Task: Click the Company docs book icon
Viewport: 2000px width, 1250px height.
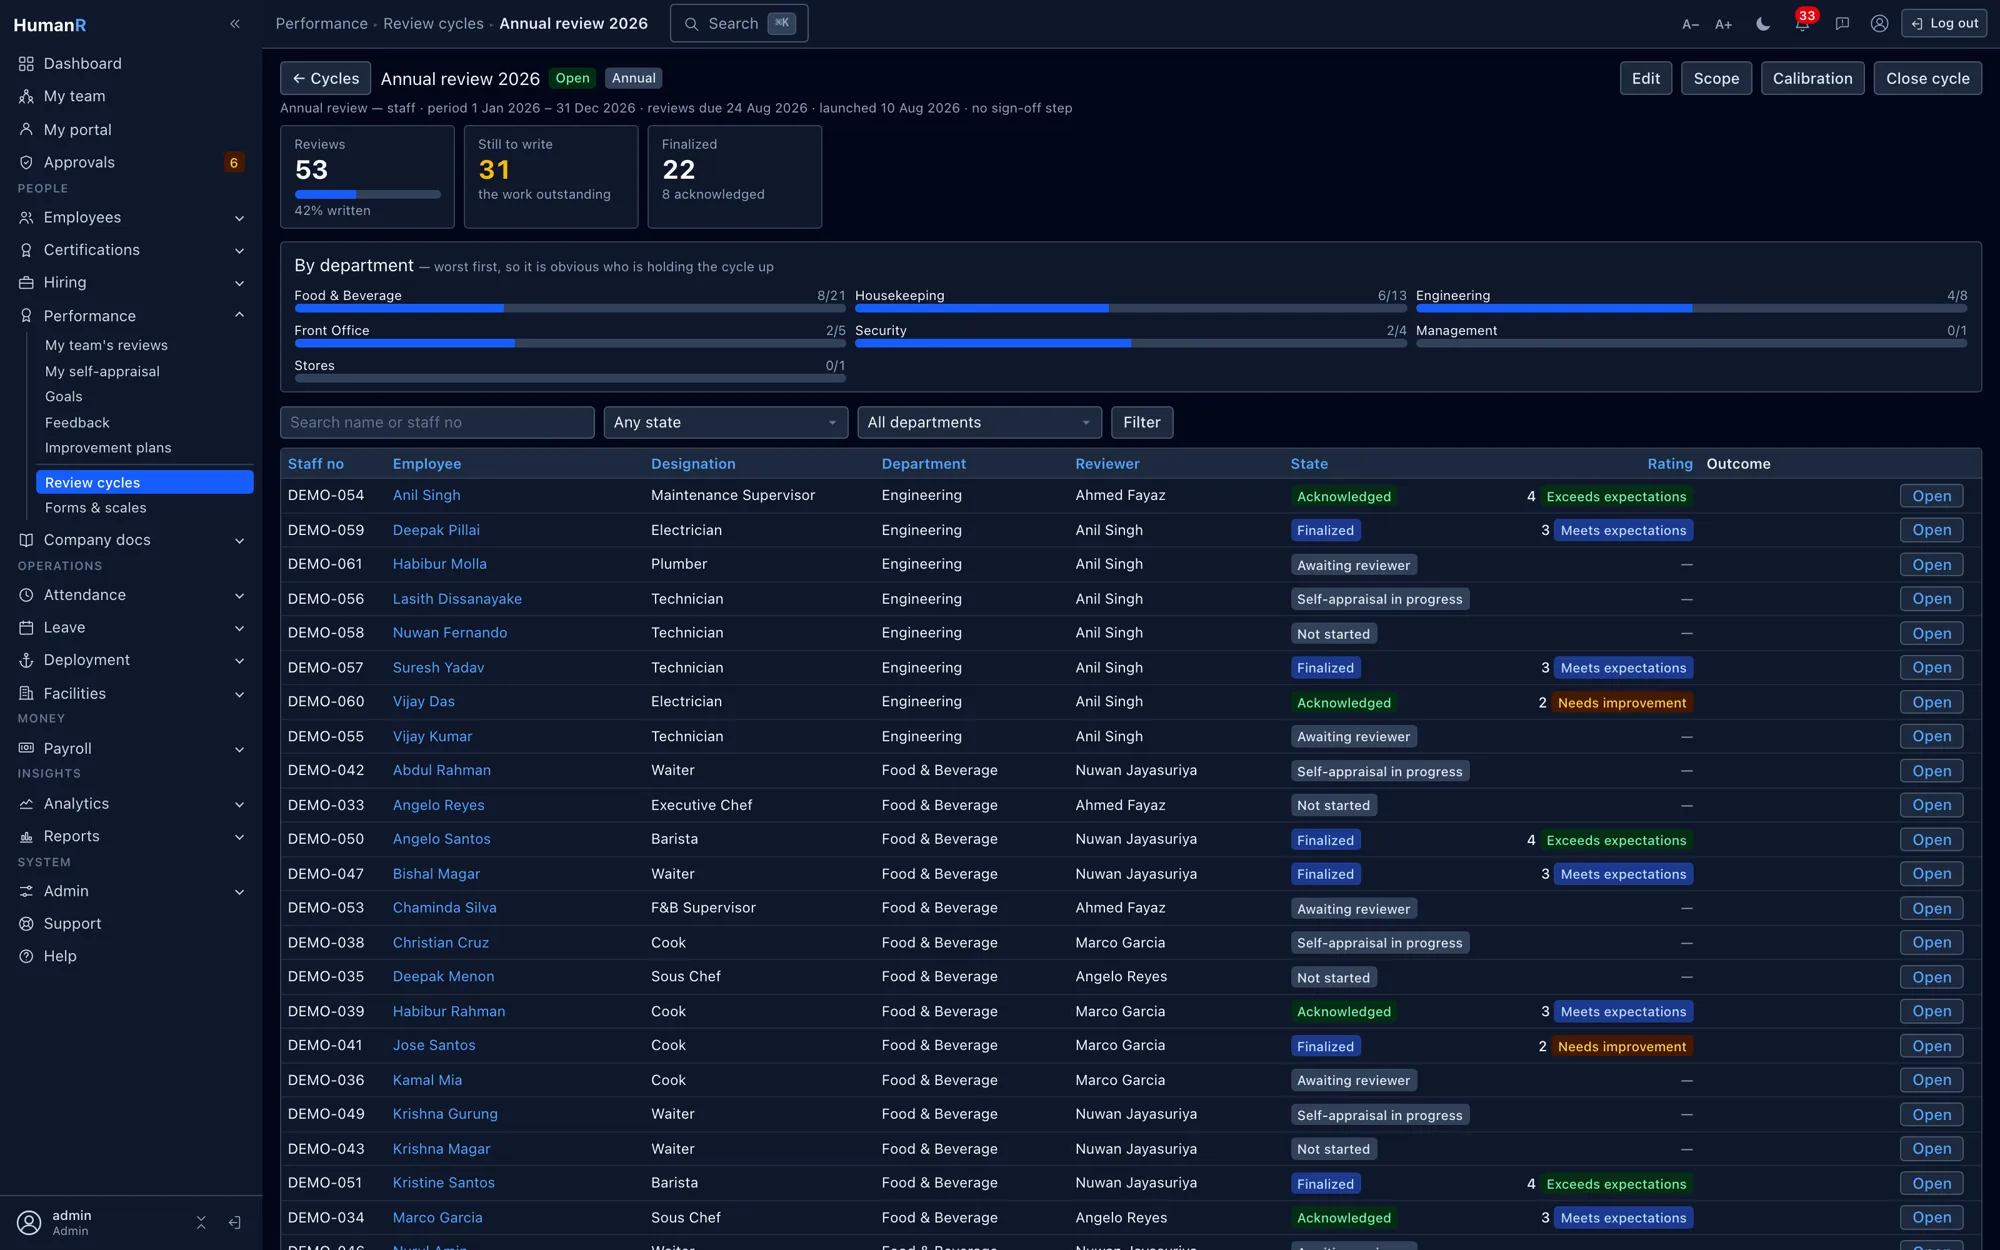Action: [26, 540]
